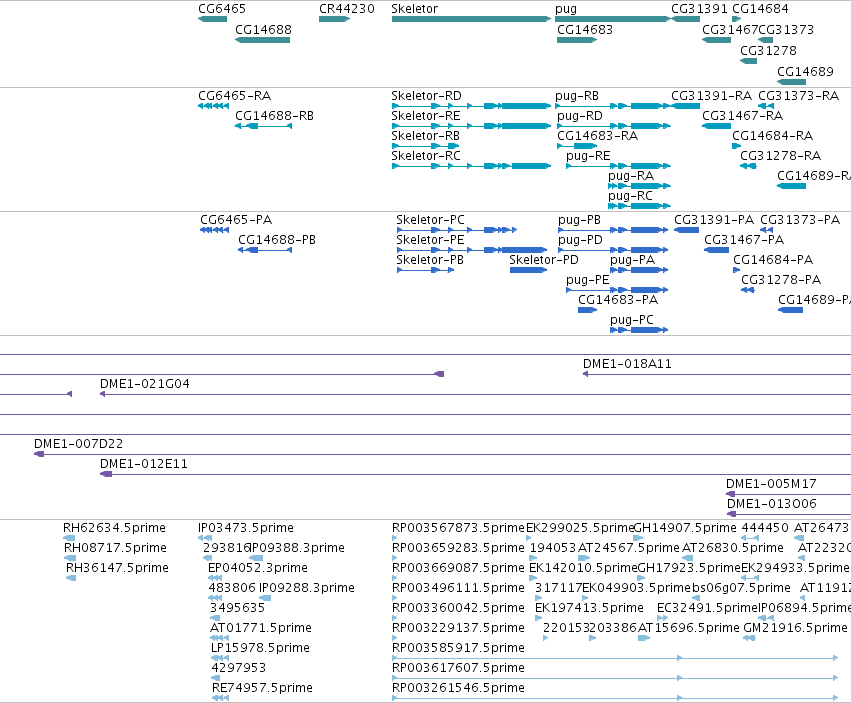This screenshot has height=703, width=851.
Task: Open the CG31391-RA transcript label
Action: (712, 96)
